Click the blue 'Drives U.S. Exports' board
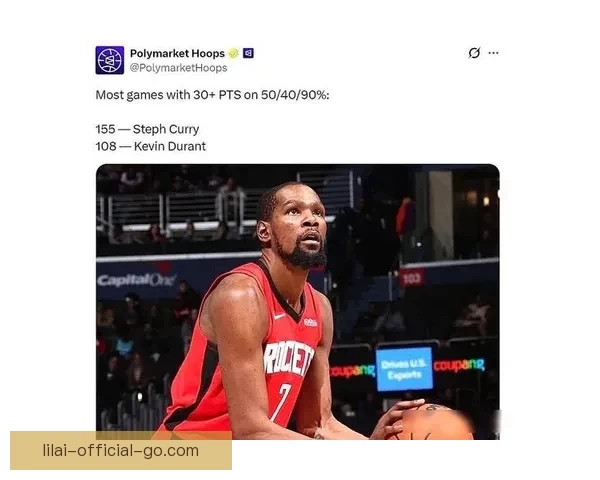This screenshot has height=480, width=600. tap(404, 369)
